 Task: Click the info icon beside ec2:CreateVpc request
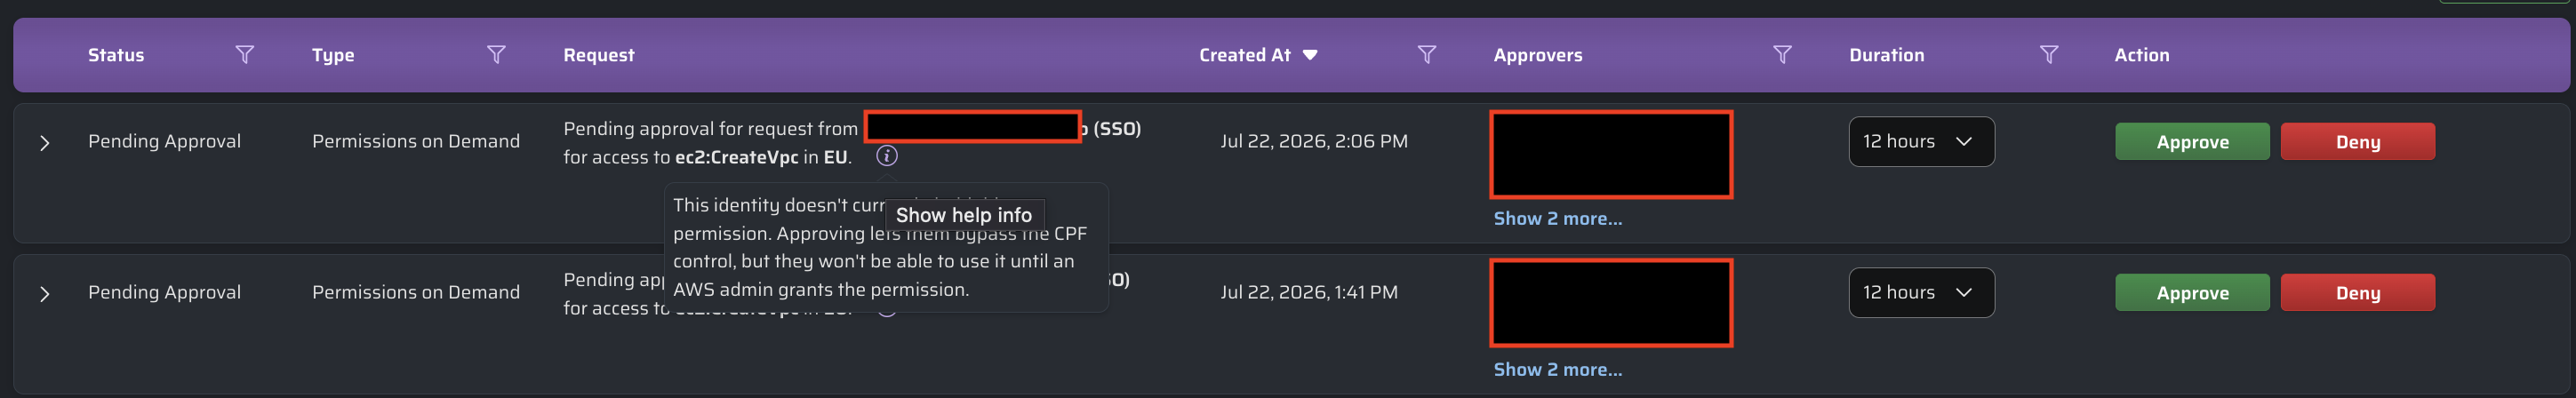coord(887,156)
